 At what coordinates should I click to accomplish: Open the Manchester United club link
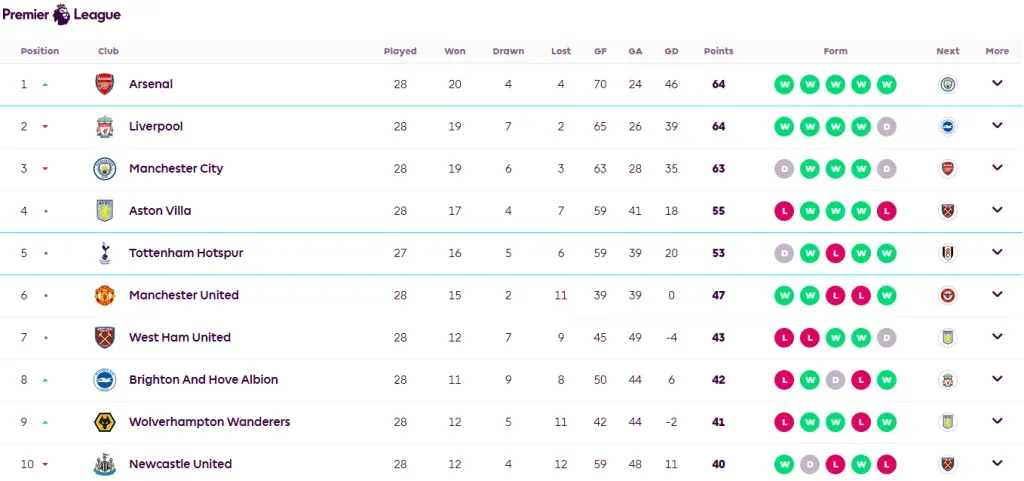[184, 295]
